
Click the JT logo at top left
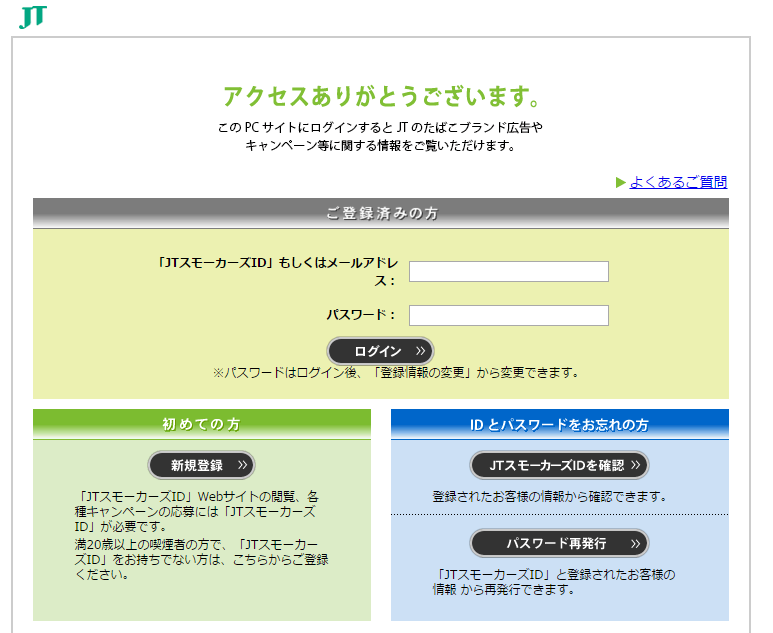pyautogui.click(x=33, y=17)
